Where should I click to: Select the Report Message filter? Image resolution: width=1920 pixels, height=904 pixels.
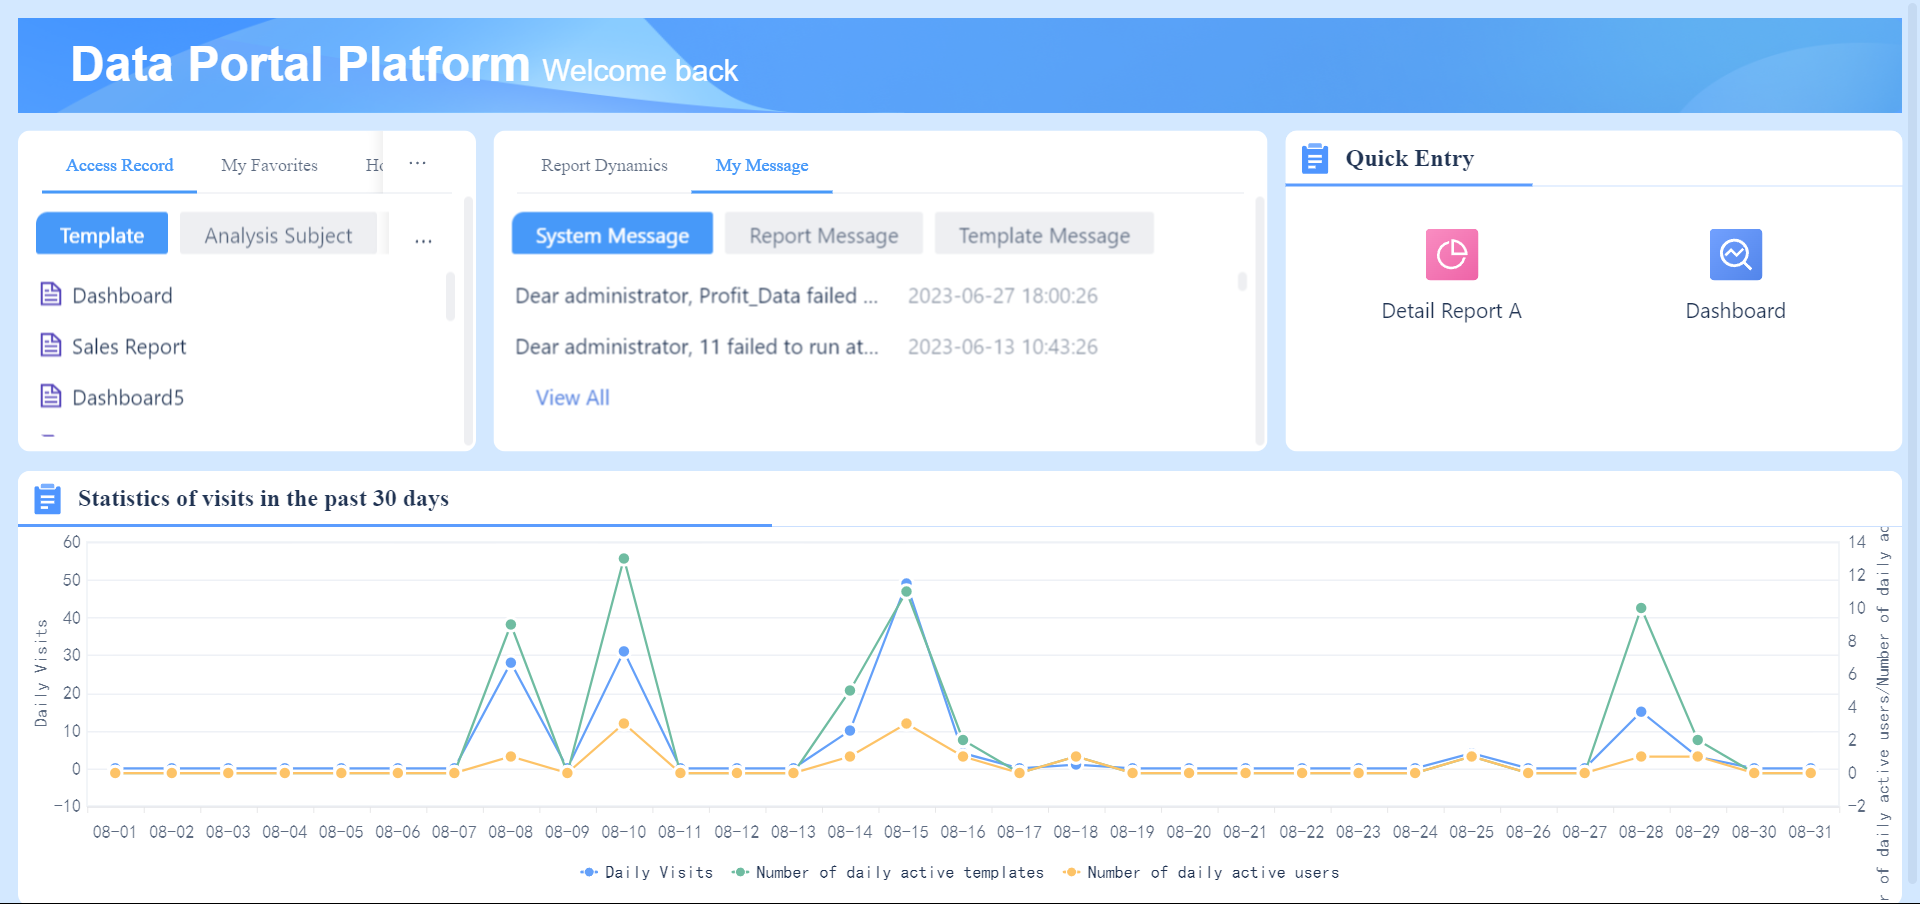click(x=823, y=234)
